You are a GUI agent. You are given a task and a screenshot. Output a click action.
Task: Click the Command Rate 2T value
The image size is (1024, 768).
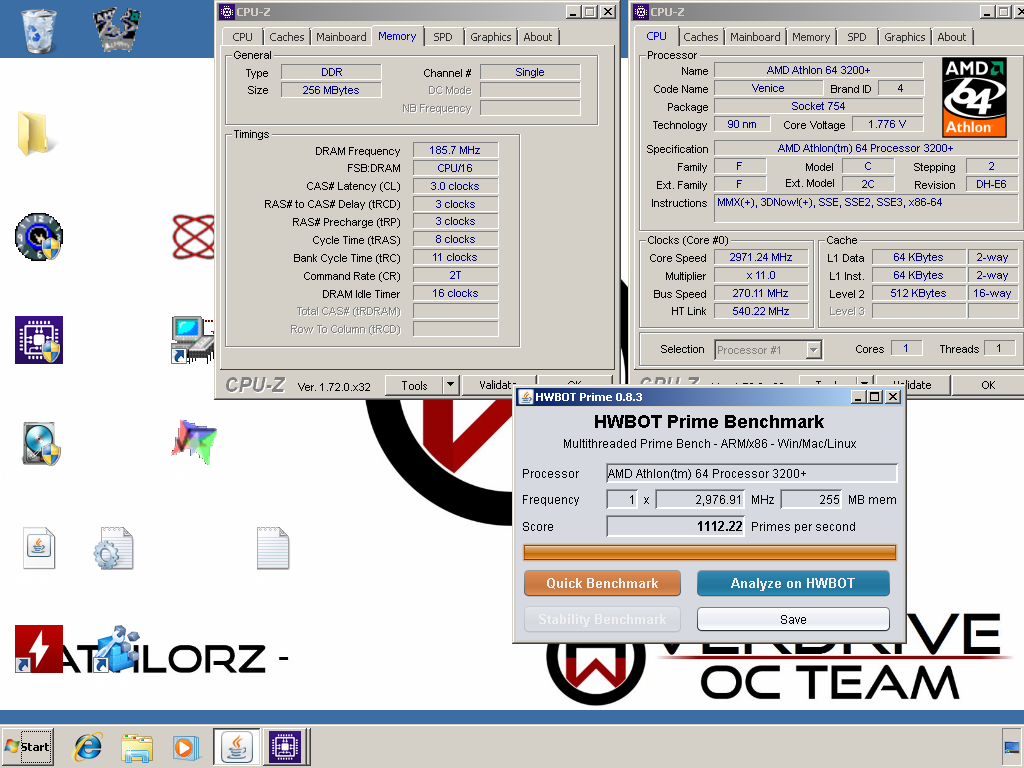coord(455,276)
